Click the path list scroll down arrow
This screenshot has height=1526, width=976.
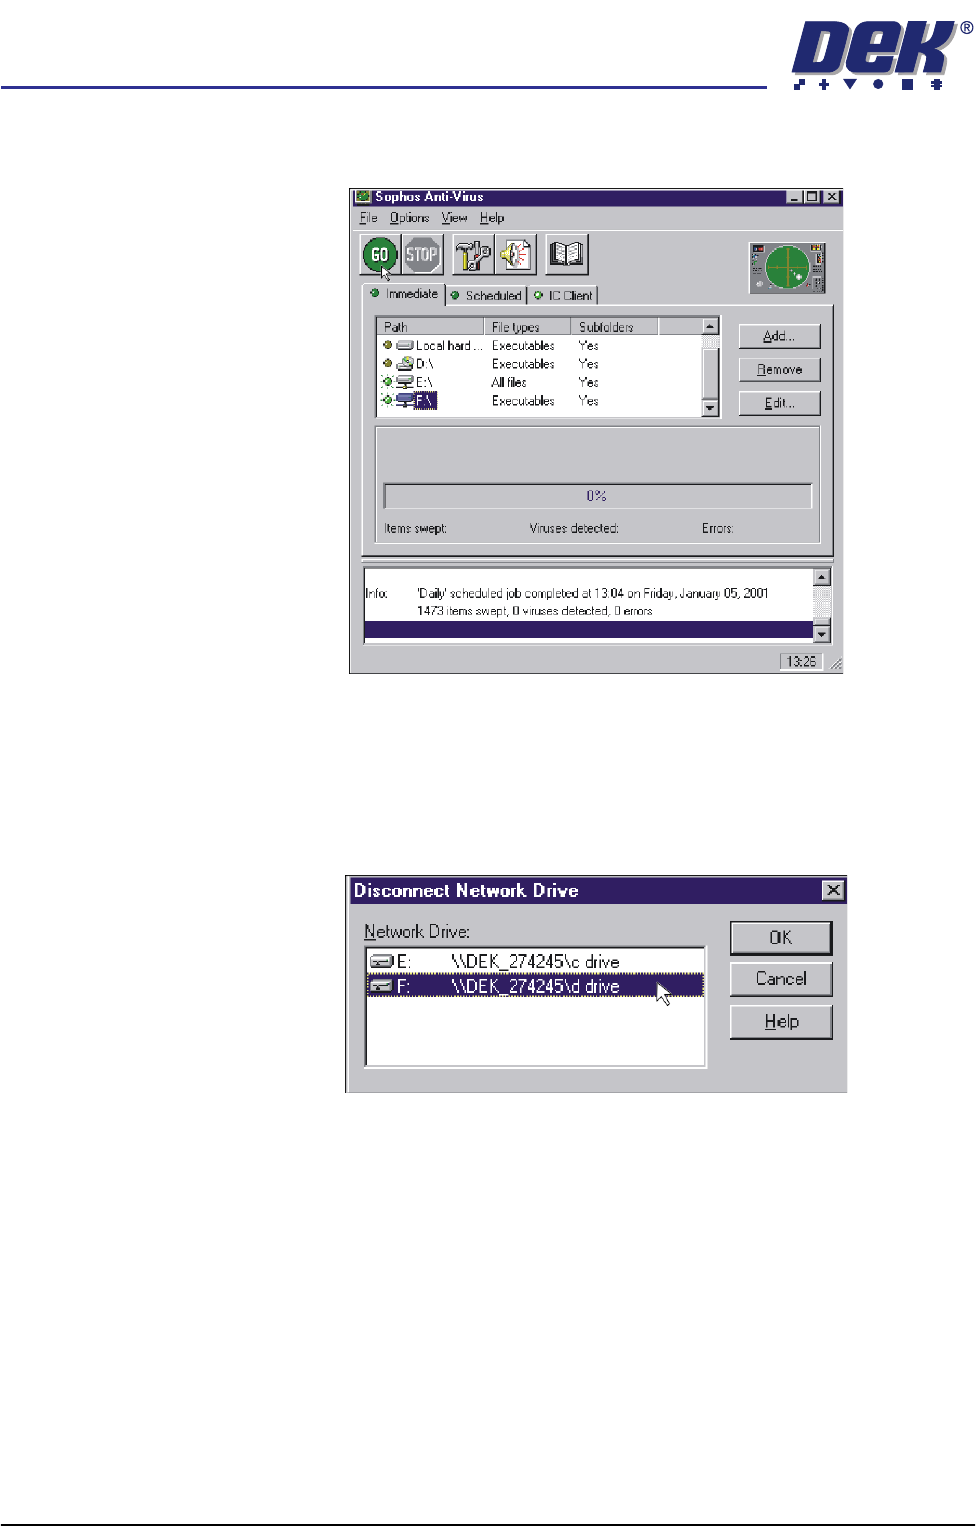tap(710, 408)
